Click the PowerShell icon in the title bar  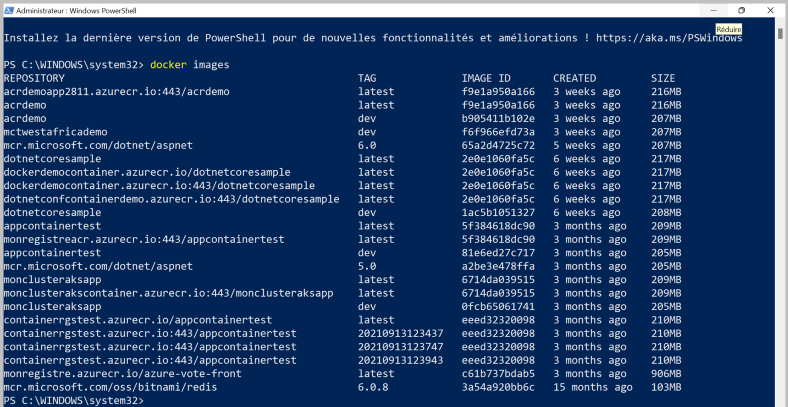point(9,9)
